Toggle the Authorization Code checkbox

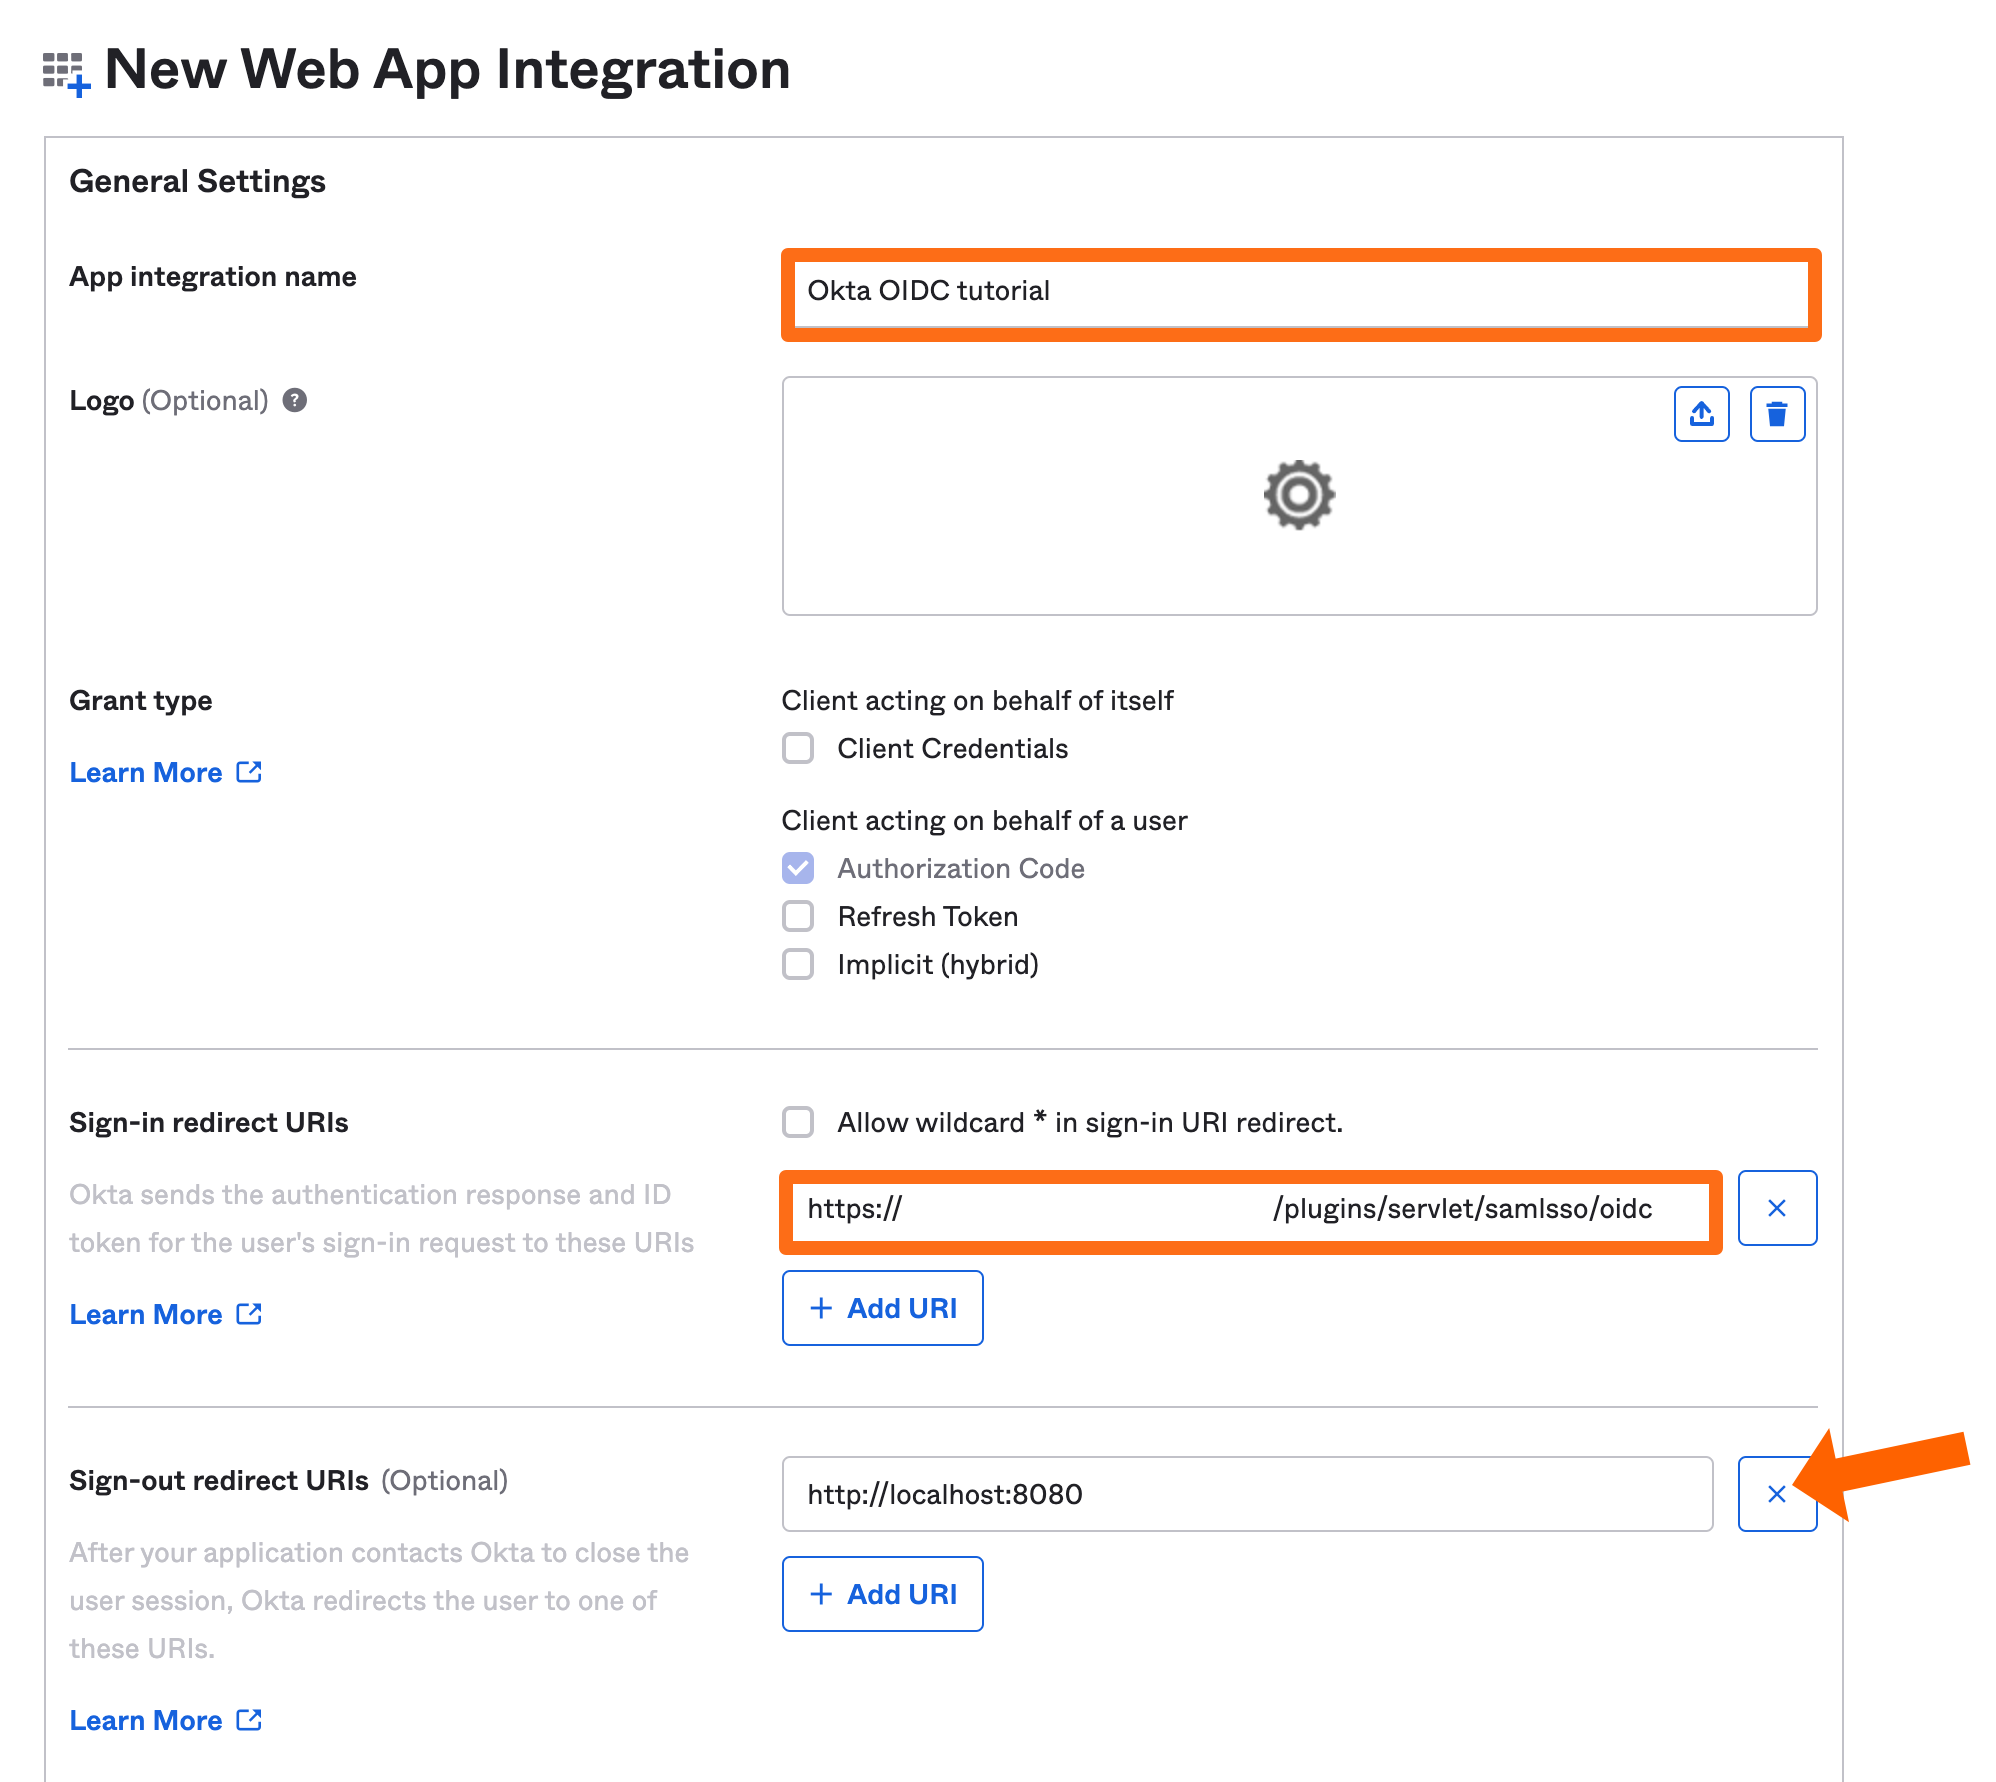[x=798, y=868]
